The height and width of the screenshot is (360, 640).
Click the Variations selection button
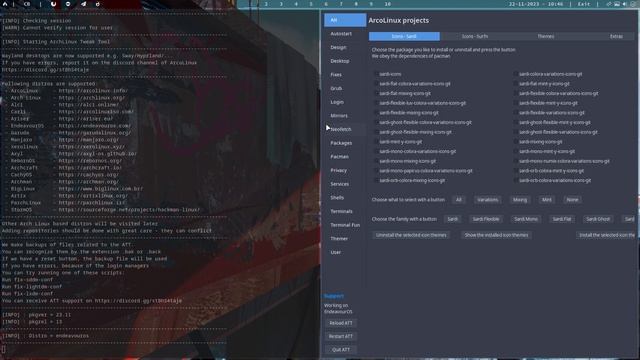tap(487, 200)
